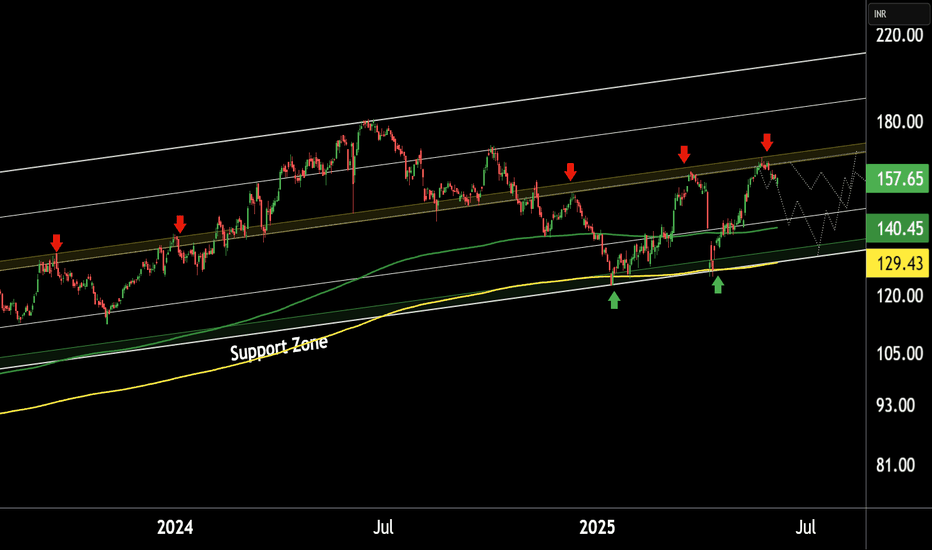
Task: Click the 2024 label on time axis
Action: click(x=175, y=527)
